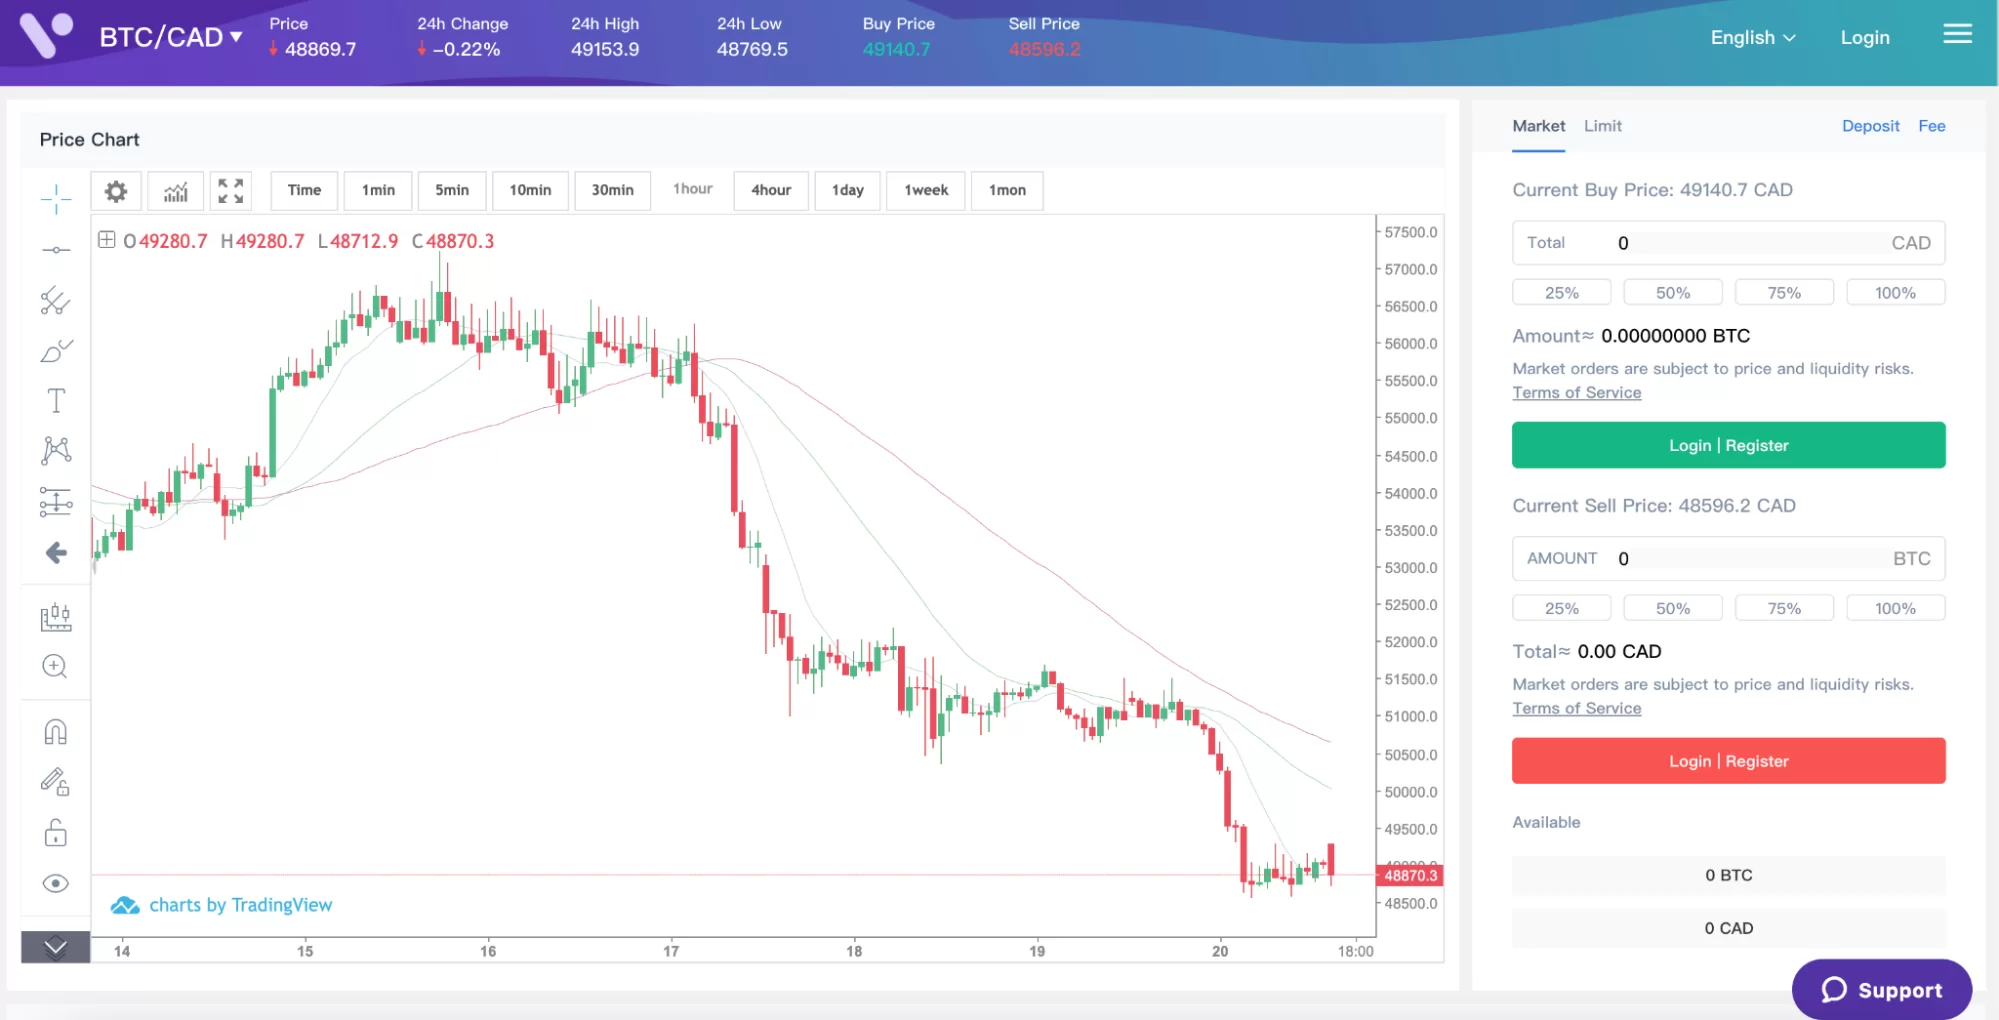
Task: Select the 10min interval
Action: (530, 190)
